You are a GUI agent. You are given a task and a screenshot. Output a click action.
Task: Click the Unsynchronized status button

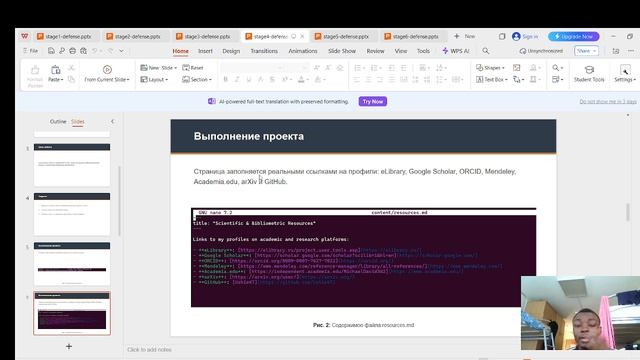click(x=541, y=51)
